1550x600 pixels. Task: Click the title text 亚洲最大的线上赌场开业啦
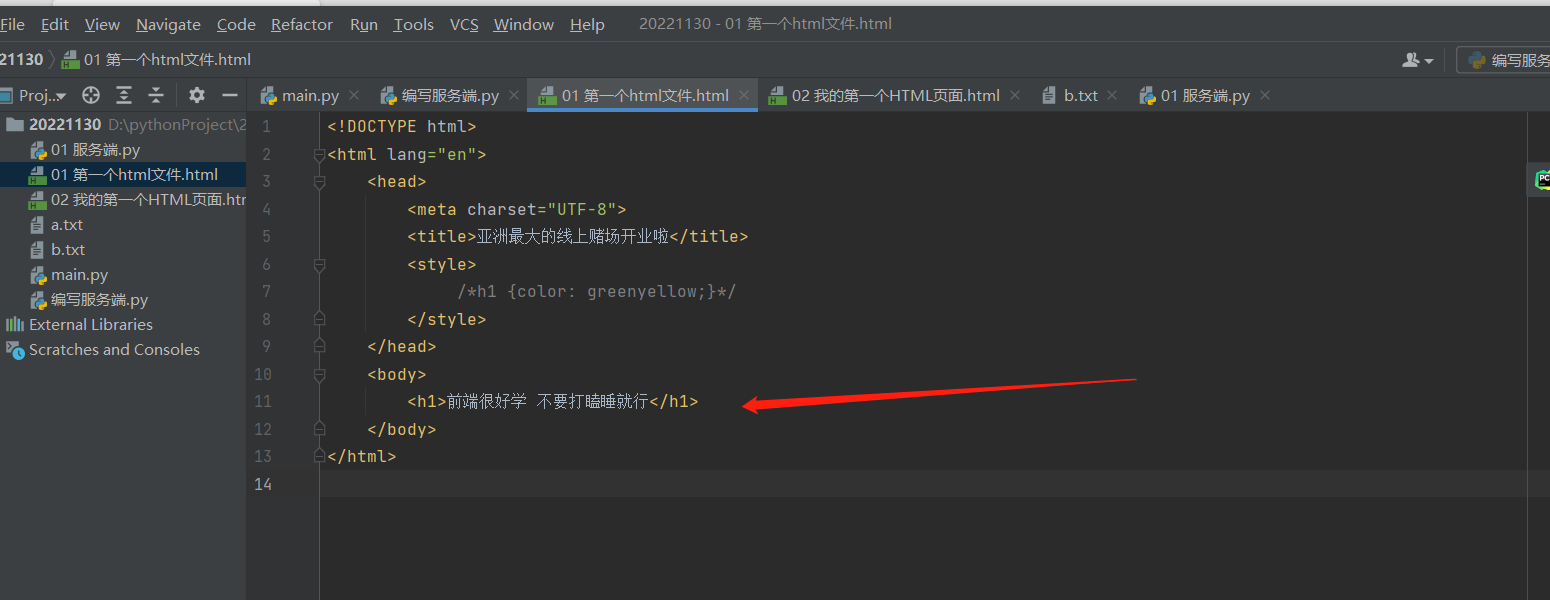(x=572, y=237)
